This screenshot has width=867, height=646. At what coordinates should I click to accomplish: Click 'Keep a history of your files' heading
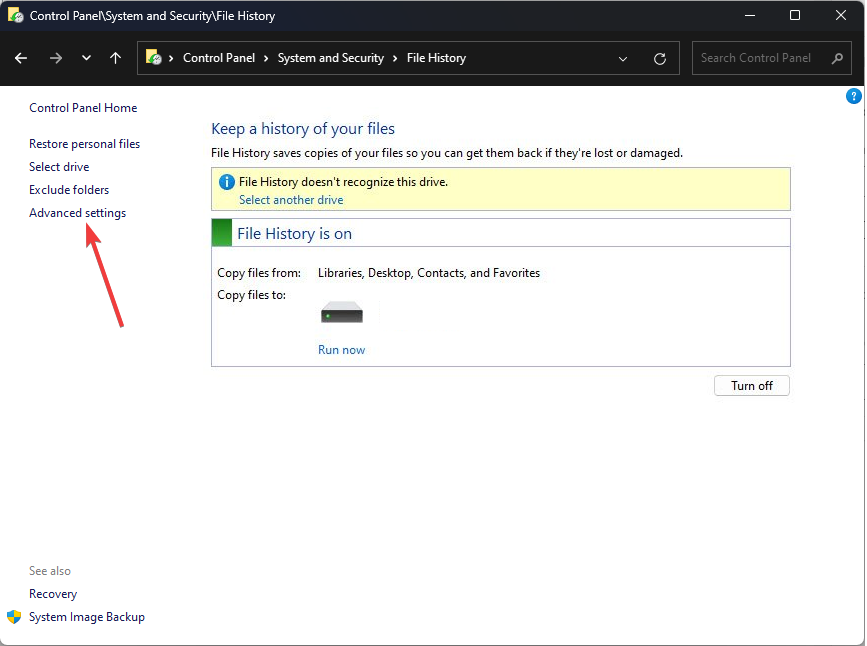(303, 129)
